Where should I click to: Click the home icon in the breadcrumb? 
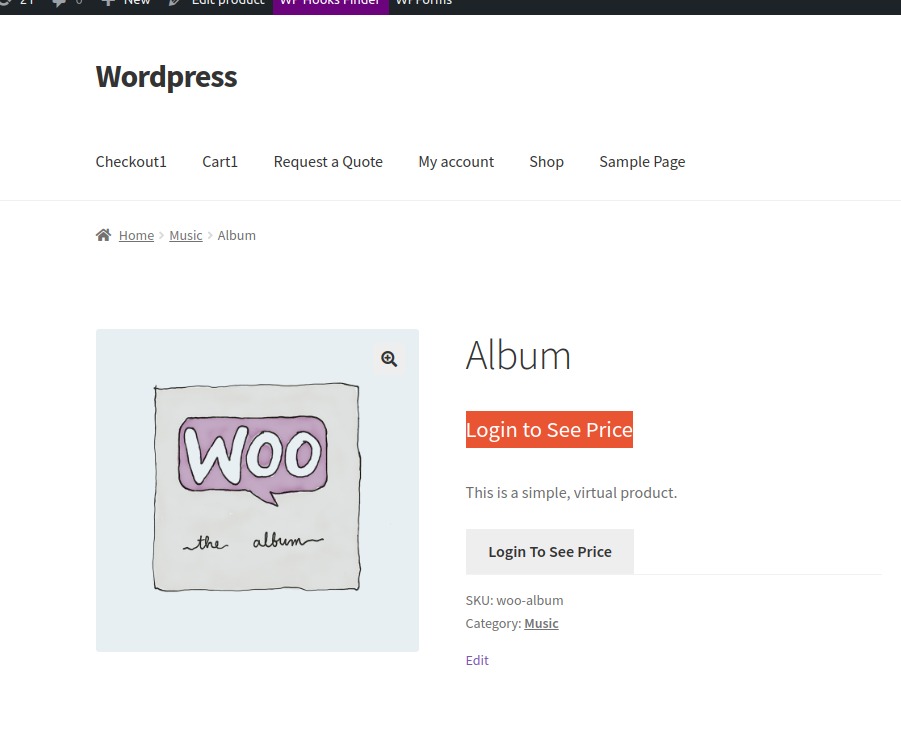pos(103,235)
